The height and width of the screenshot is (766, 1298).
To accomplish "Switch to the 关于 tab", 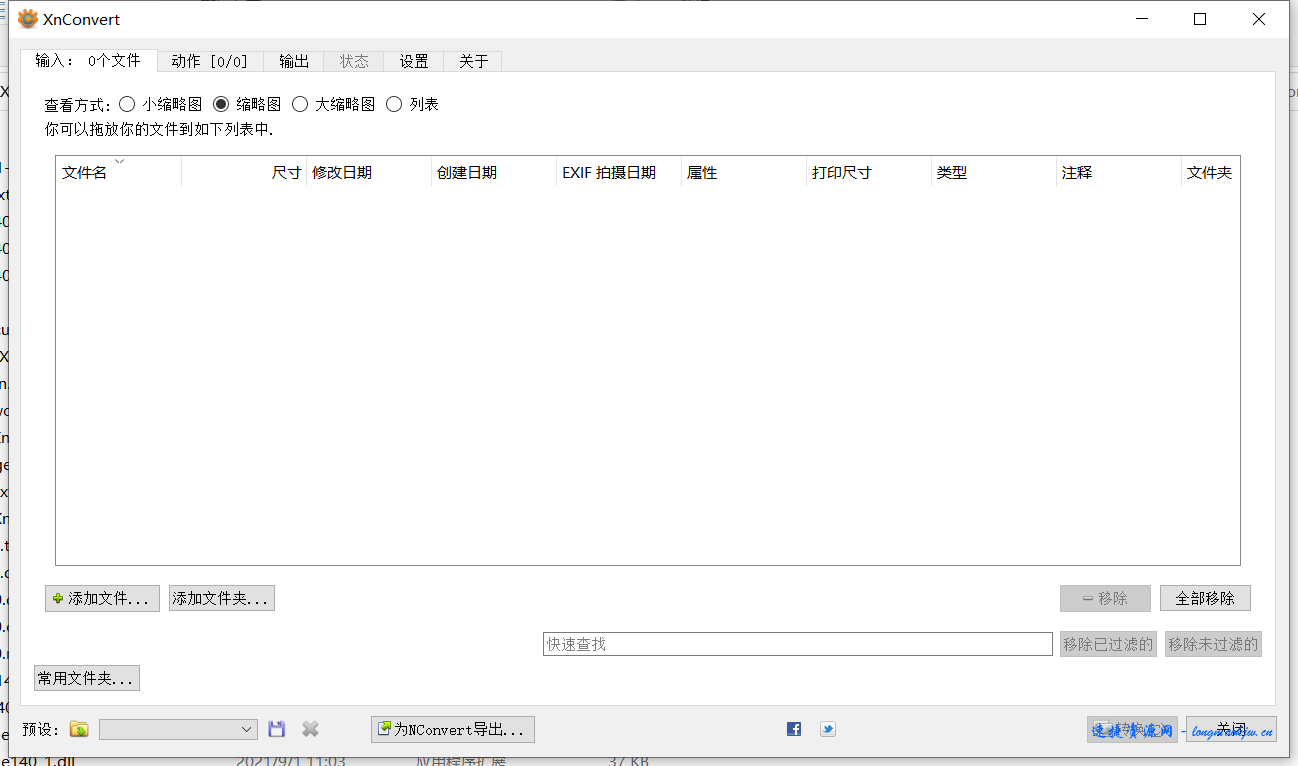I will click(x=473, y=61).
